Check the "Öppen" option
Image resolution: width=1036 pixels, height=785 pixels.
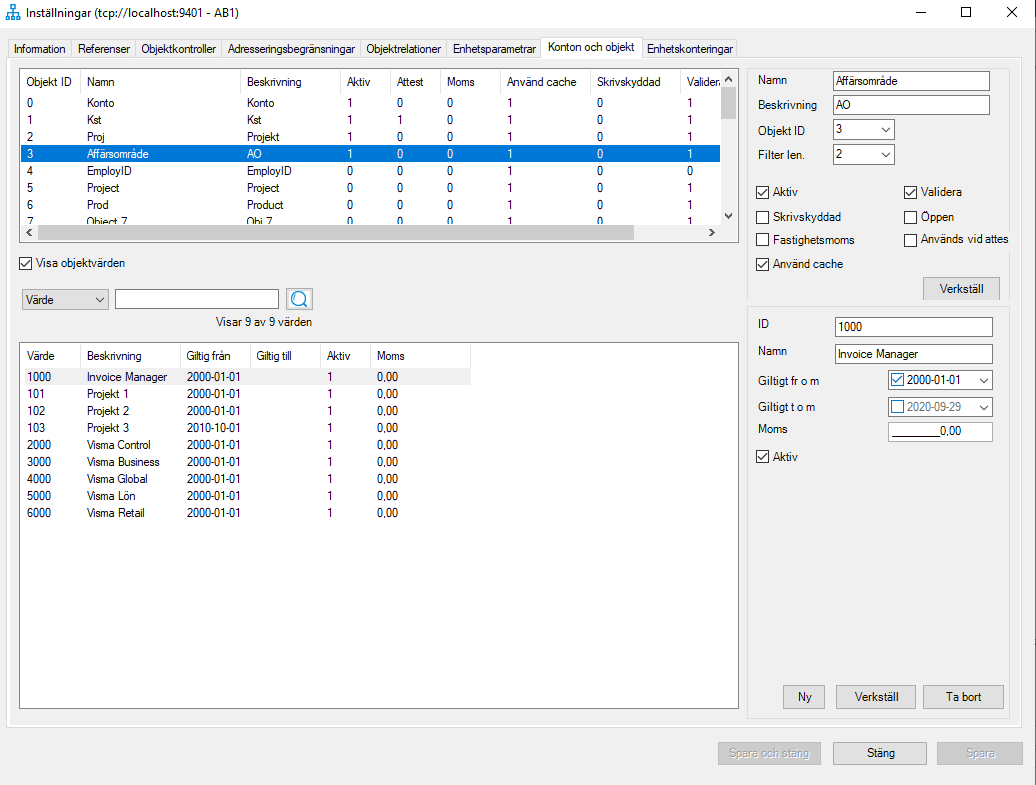pyautogui.click(x=909, y=217)
